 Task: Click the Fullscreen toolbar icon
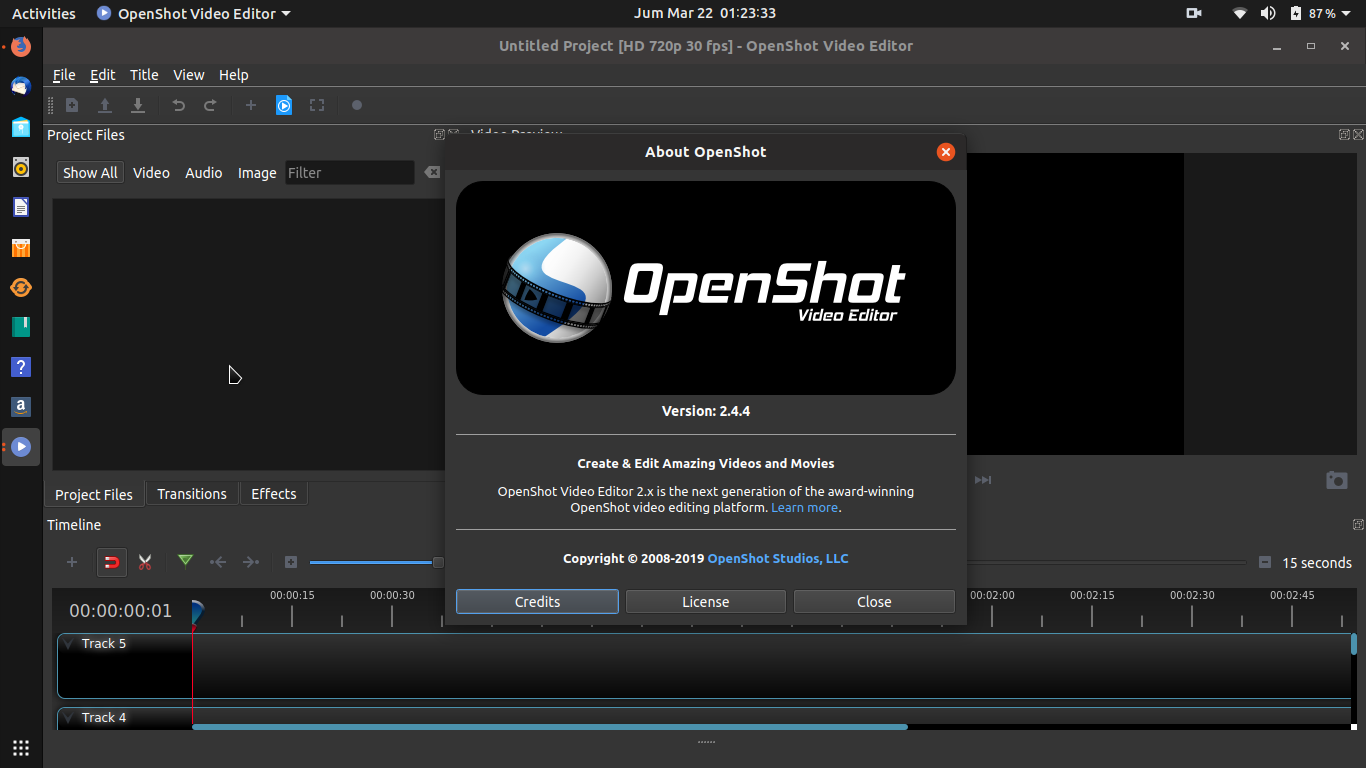pos(317,105)
